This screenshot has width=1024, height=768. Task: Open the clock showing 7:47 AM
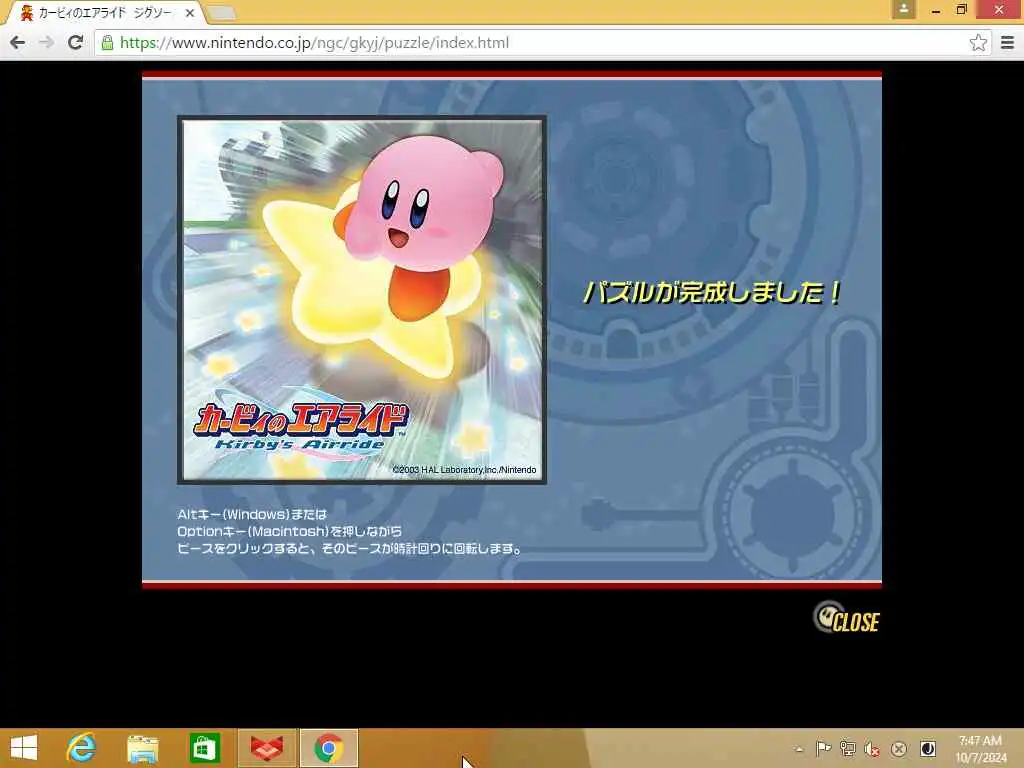[x=980, y=749]
